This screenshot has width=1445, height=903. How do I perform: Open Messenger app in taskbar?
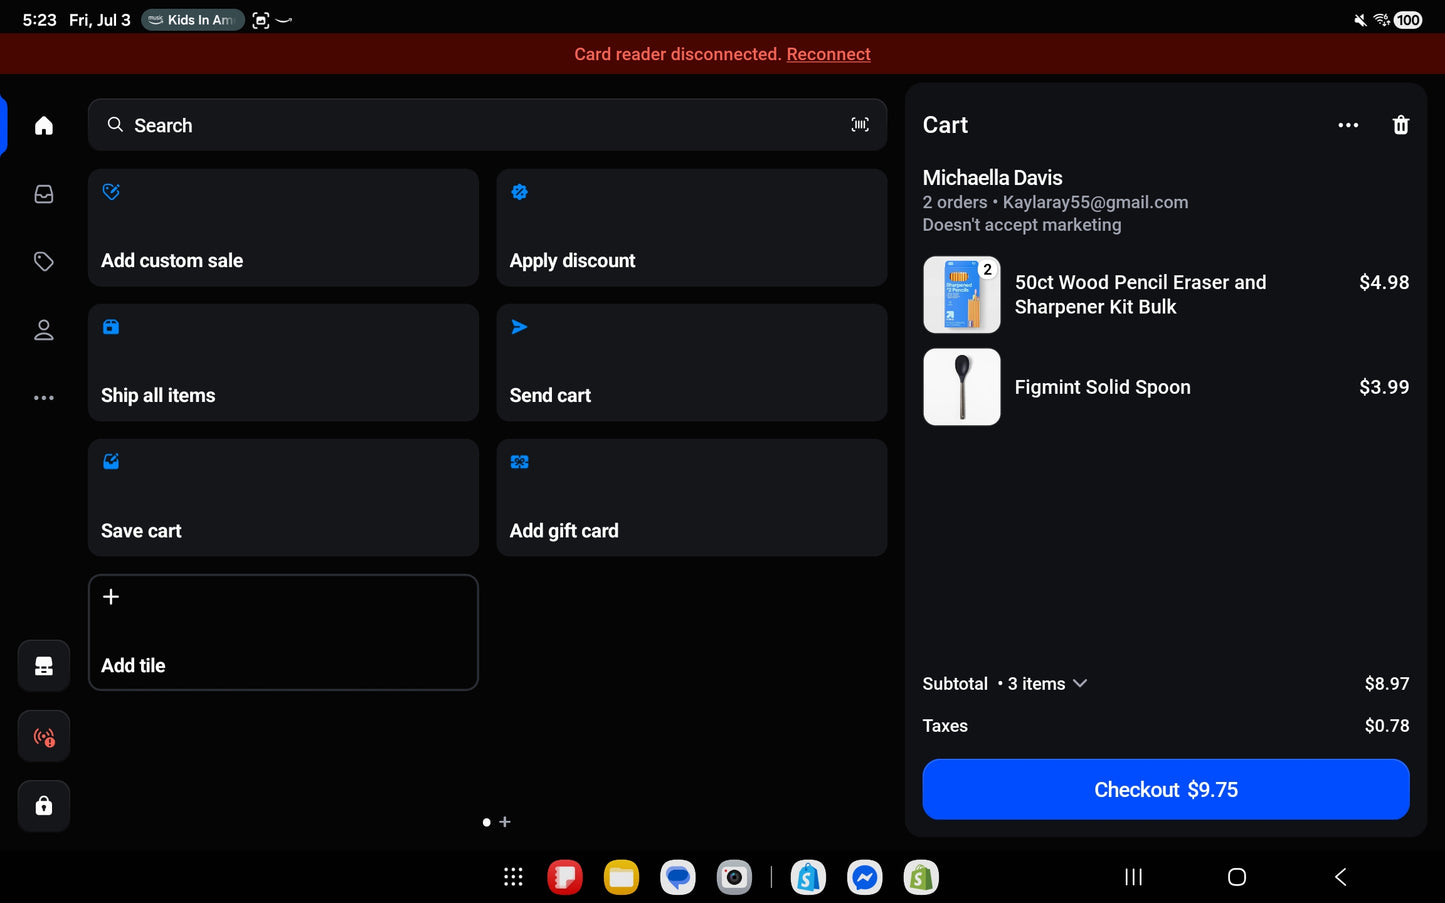pyautogui.click(x=865, y=877)
